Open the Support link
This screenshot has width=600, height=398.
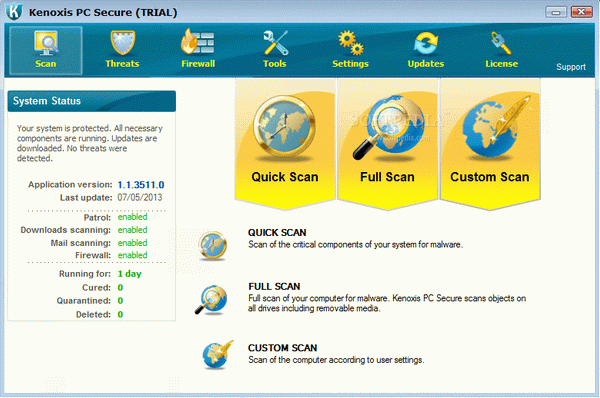pyautogui.click(x=571, y=67)
